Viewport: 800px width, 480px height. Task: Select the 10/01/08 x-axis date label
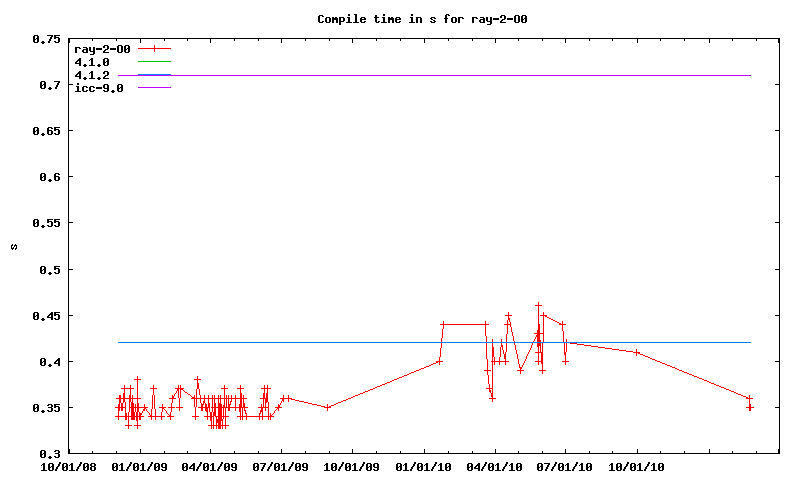click(x=69, y=466)
